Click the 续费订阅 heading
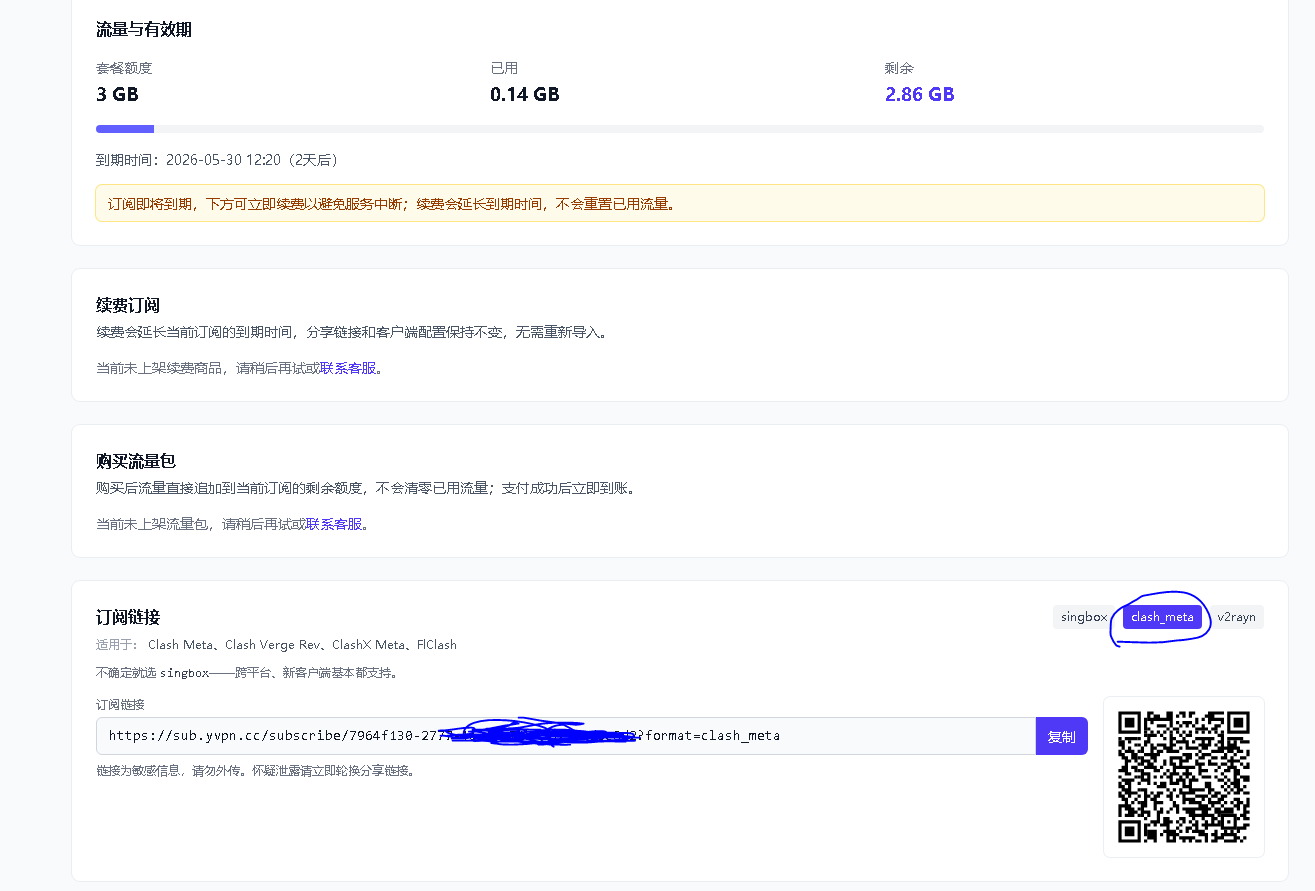1315x891 pixels. pyautogui.click(x=128, y=306)
